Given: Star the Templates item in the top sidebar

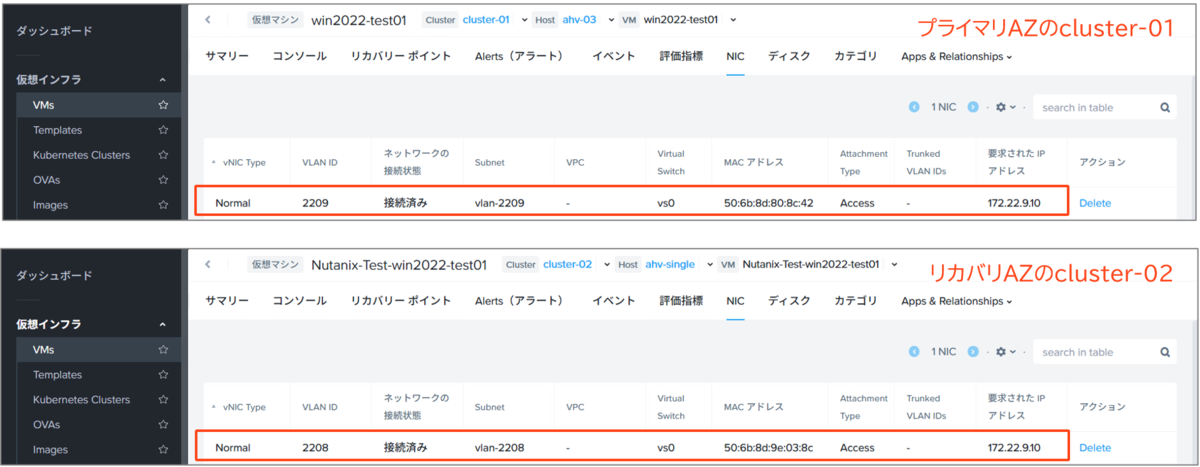Looking at the screenshot, I should point(163,130).
